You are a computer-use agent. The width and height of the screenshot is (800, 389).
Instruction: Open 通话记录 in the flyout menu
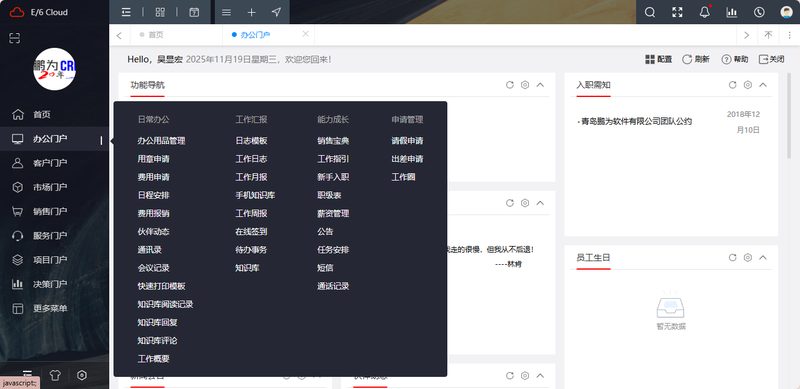333,286
